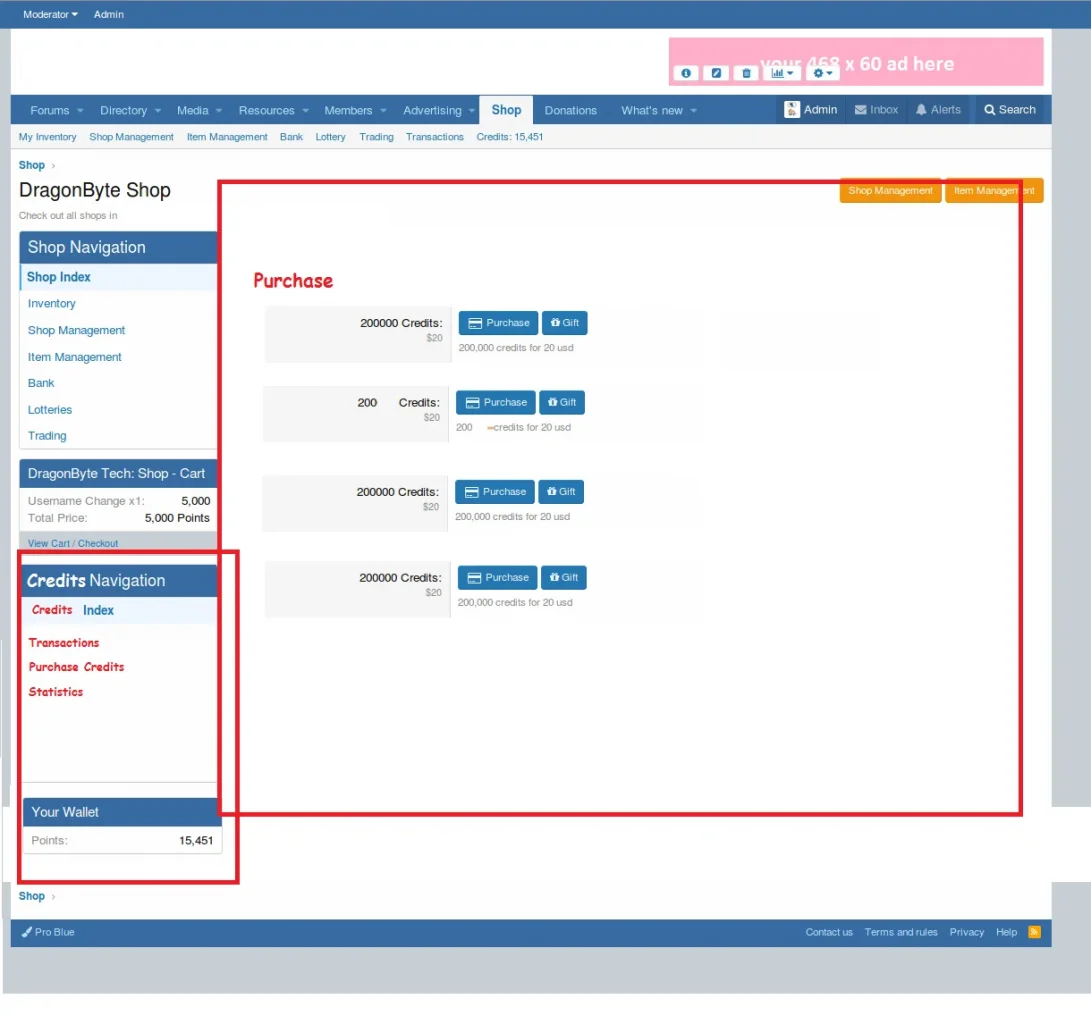Open the Donations tab

coord(571,111)
